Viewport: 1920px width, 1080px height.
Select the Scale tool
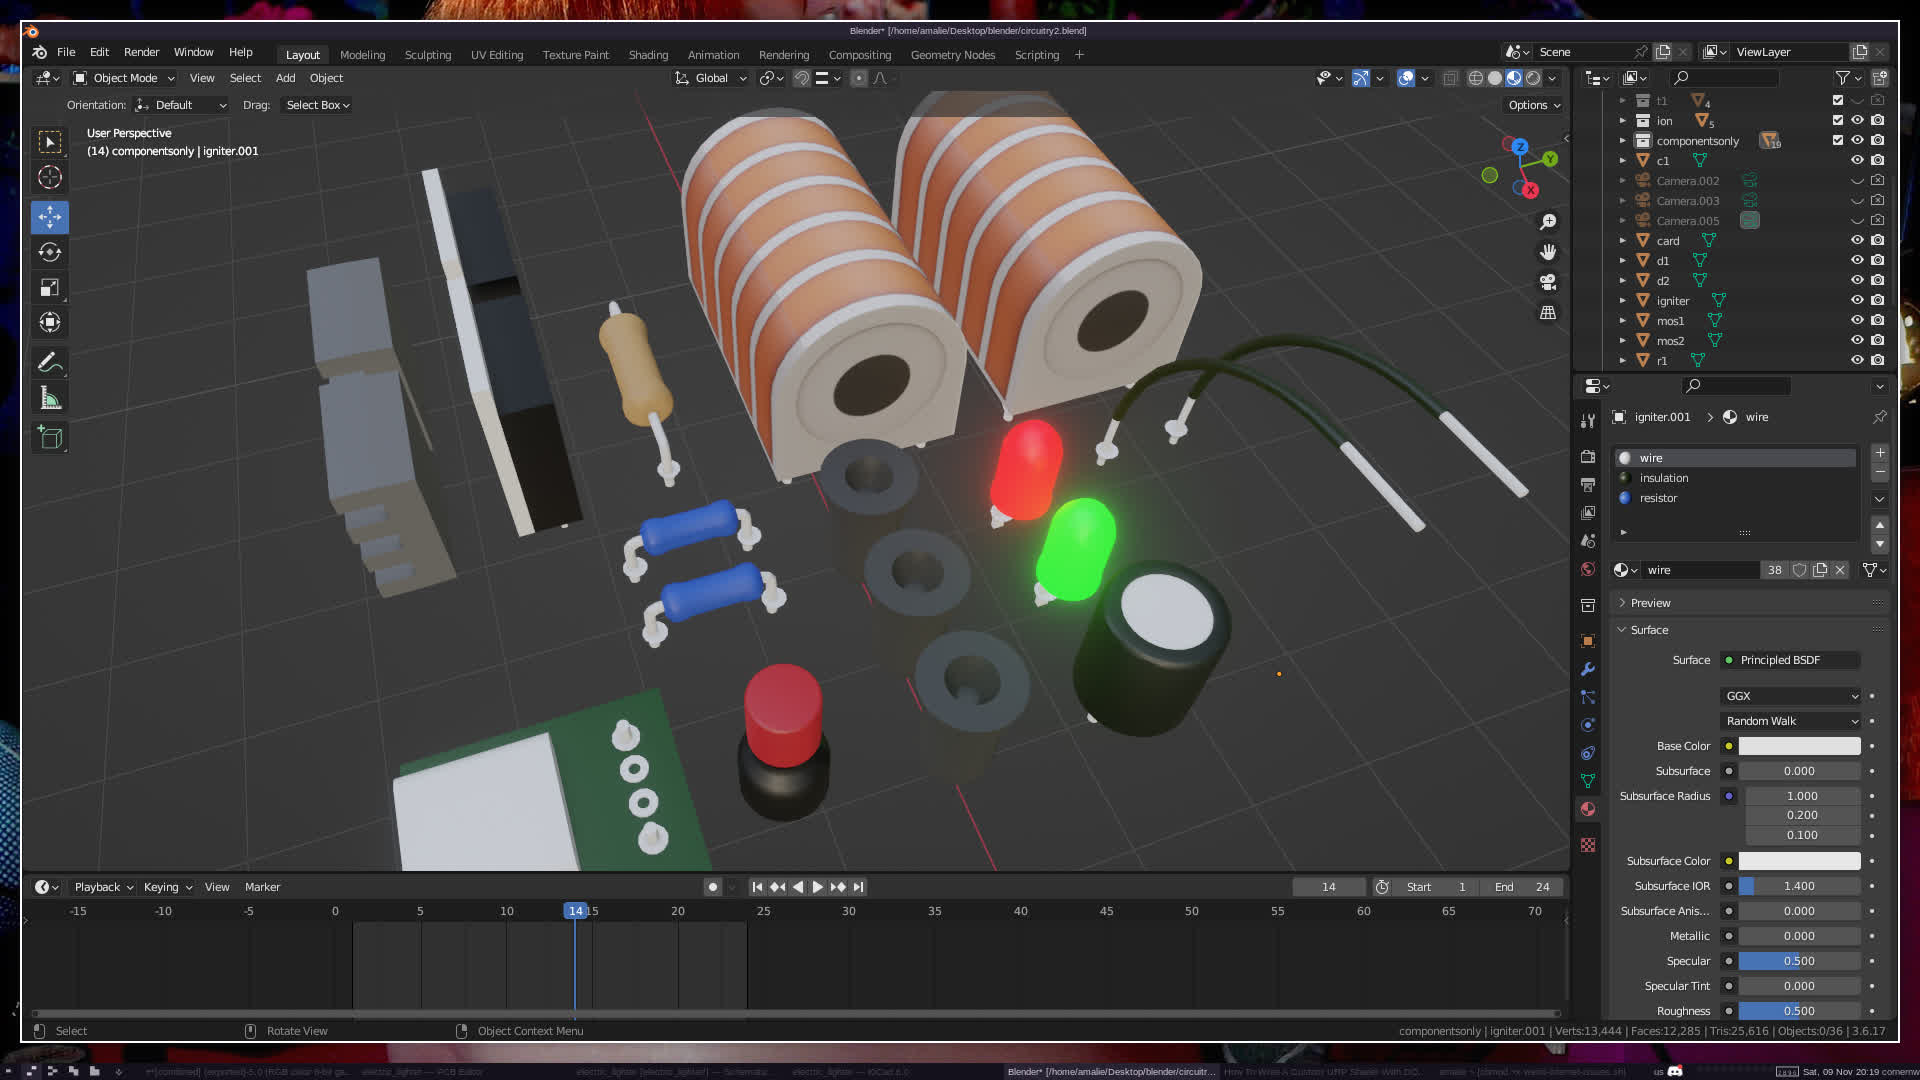point(50,288)
